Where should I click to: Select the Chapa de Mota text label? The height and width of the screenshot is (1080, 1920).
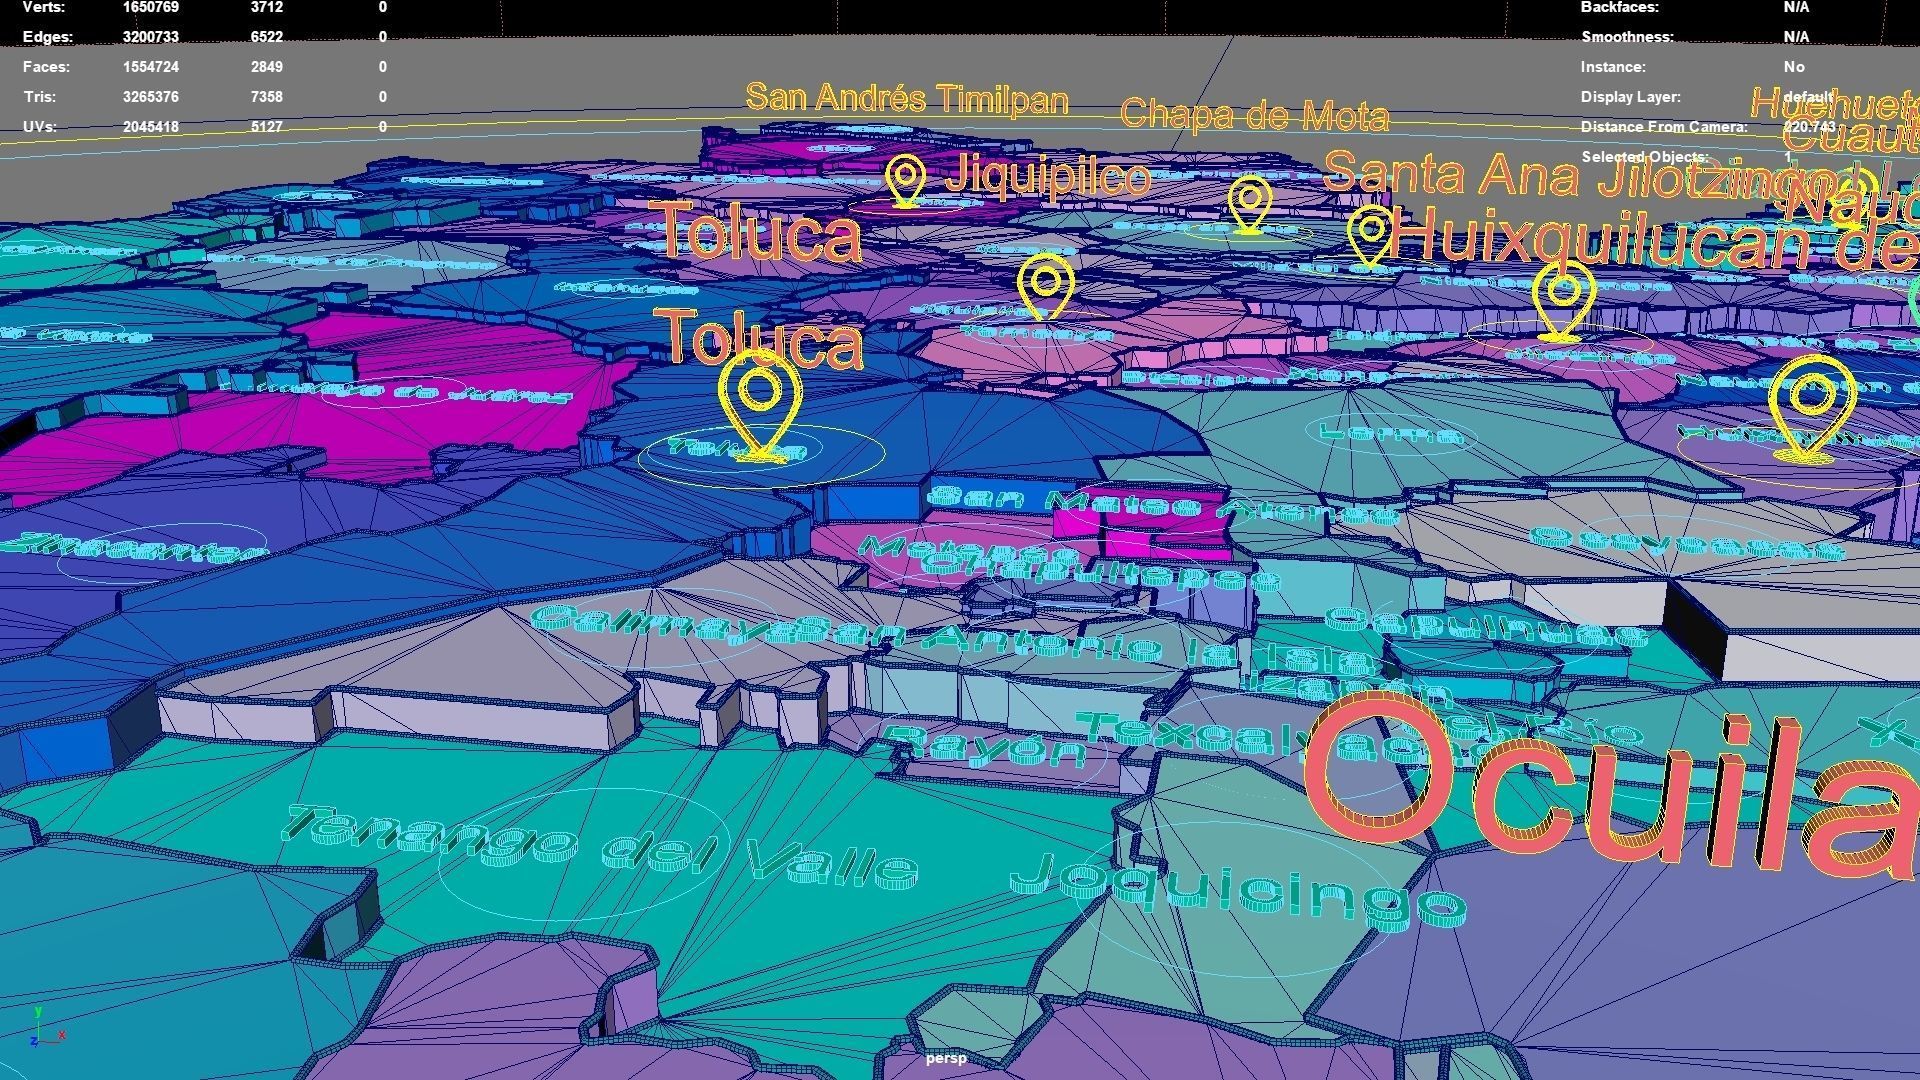click(1254, 116)
